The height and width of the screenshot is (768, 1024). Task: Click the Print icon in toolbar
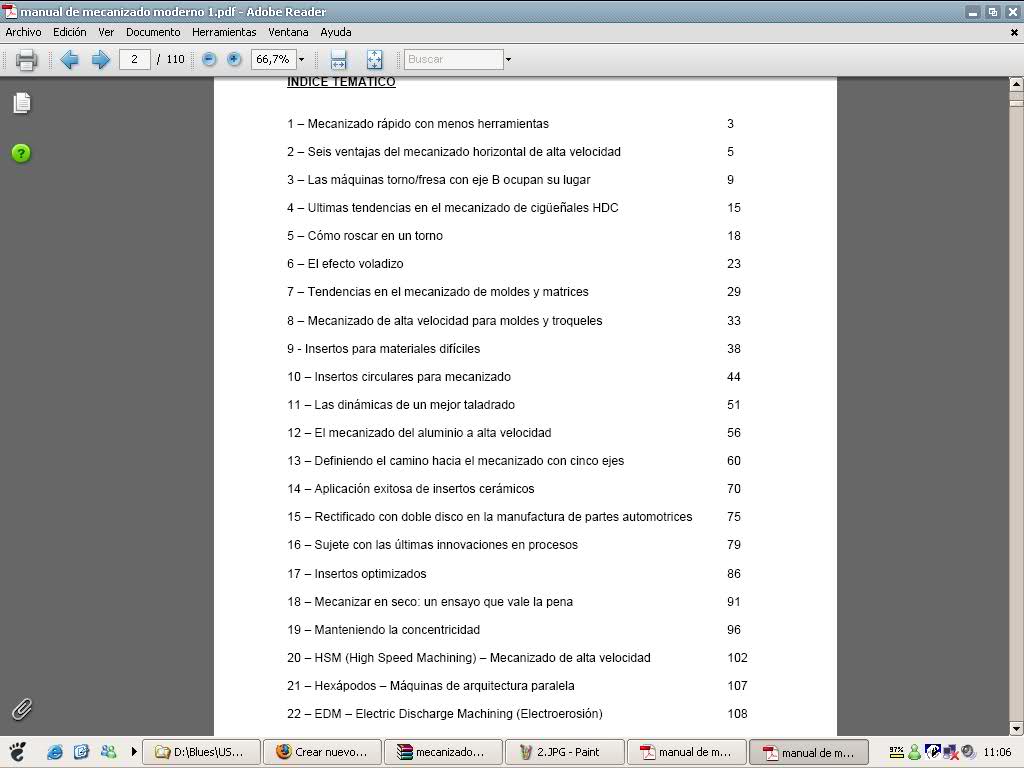click(x=26, y=59)
